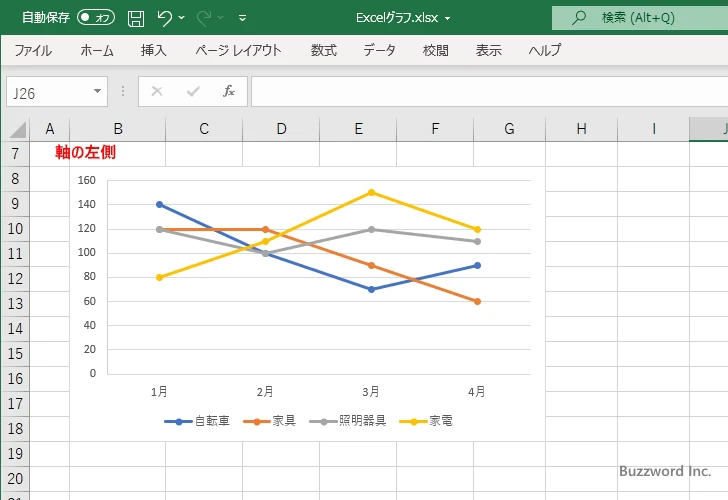
Task: Click the 3月 category axis label
Action: click(x=371, y=392)
